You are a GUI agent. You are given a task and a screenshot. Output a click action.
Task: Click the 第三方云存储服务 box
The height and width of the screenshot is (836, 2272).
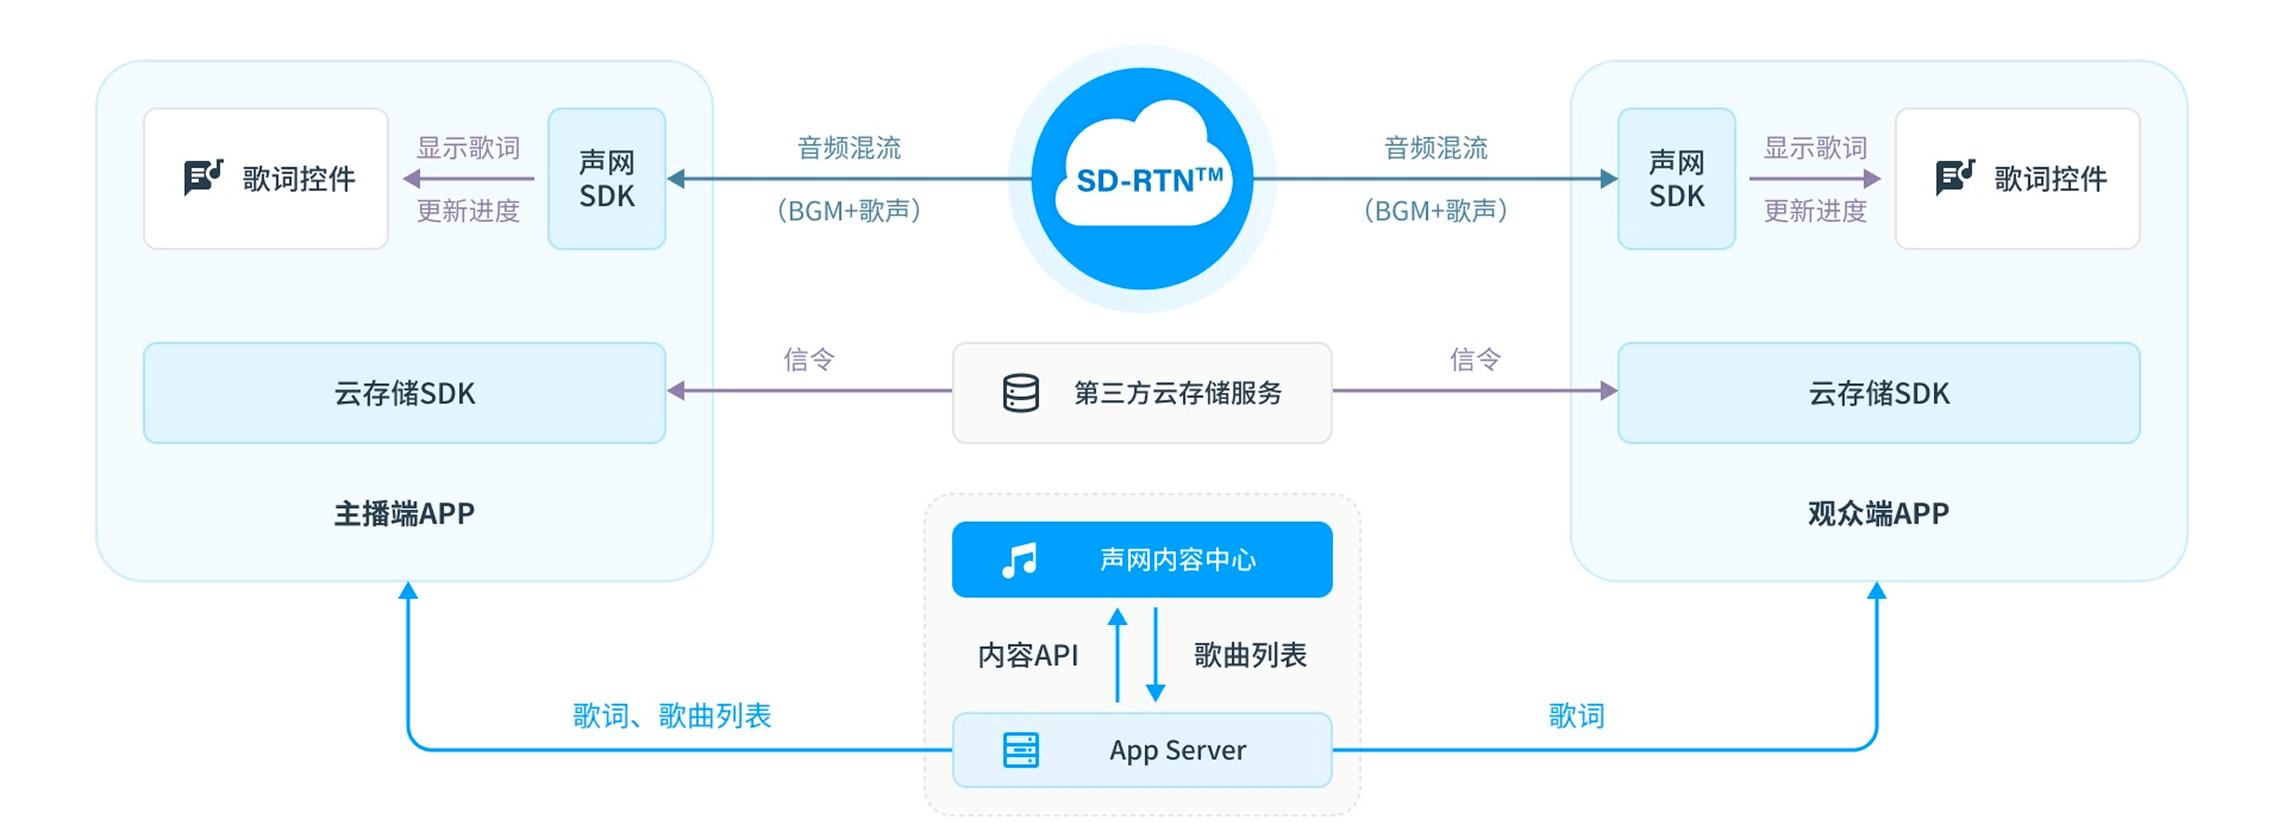pyautogui.click(x=1142, y=393)
